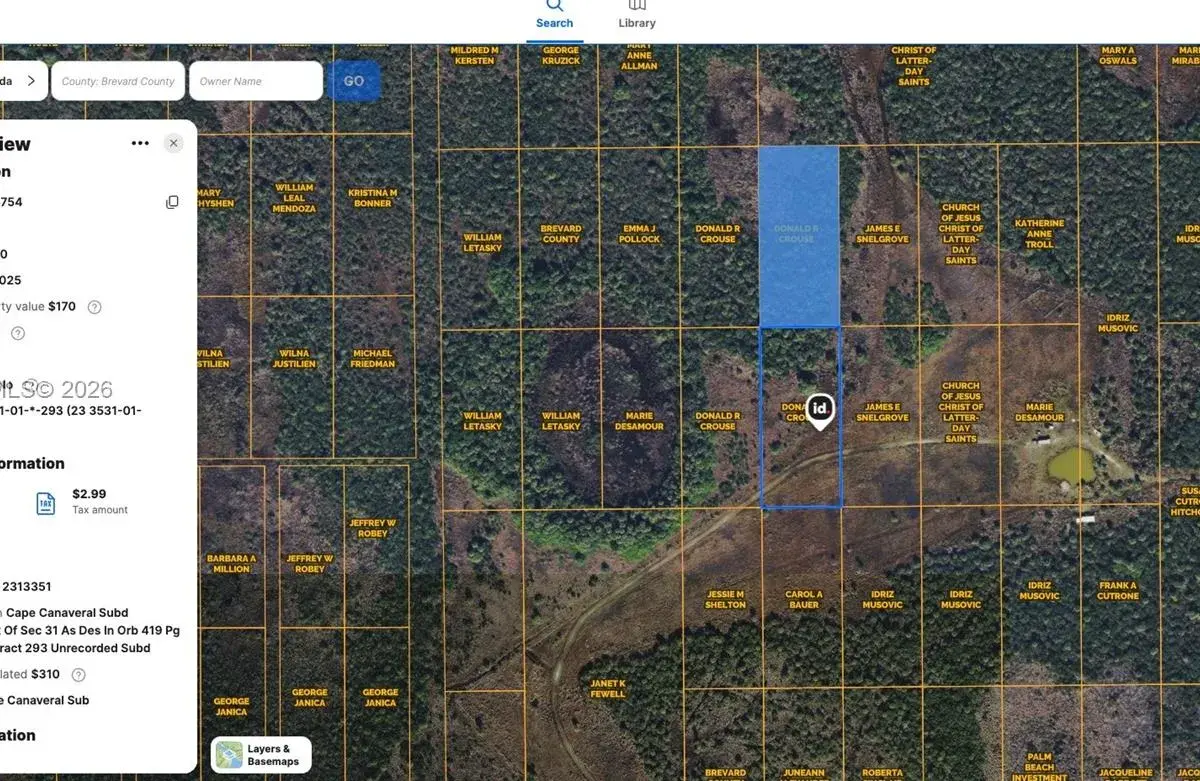Click the Mary Anne Allman parcel
The width and height of the screenshot is (1200, 781).
point(639,55)
